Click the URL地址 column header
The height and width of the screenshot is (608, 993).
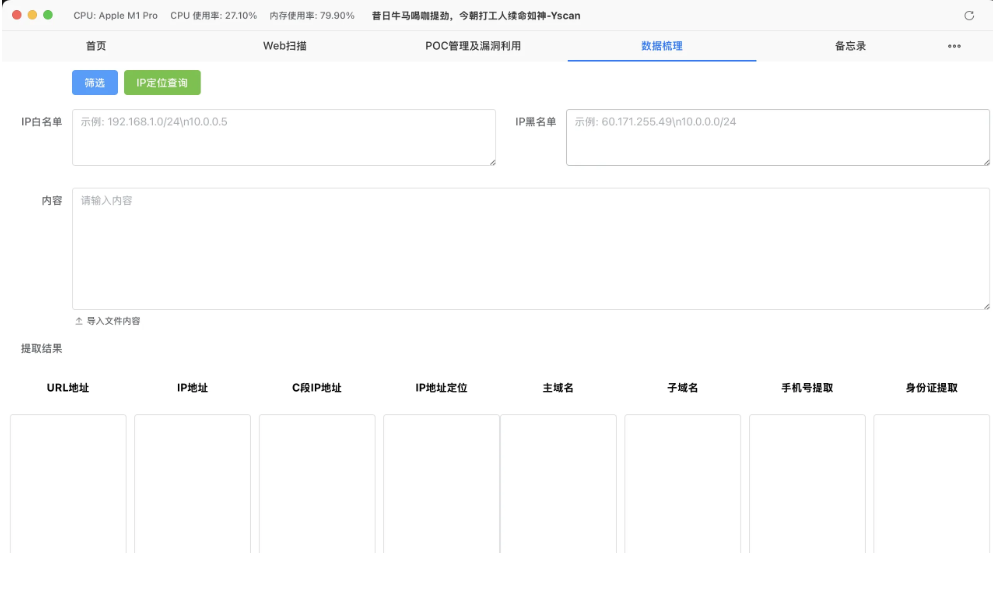click(x=68, y=388)
